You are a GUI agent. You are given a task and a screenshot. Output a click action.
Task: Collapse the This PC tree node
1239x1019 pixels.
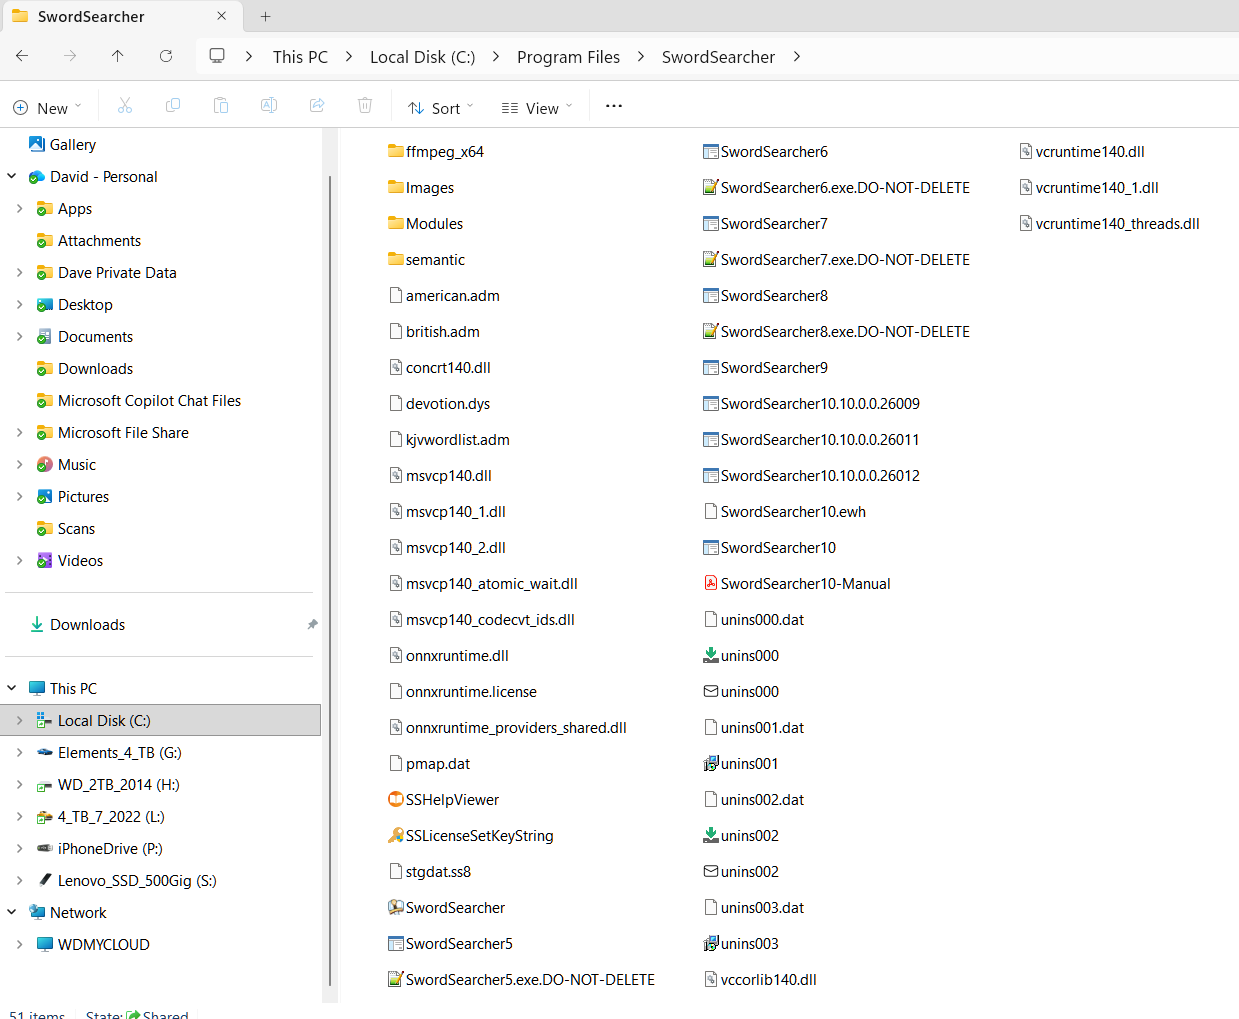pos(12,688)
